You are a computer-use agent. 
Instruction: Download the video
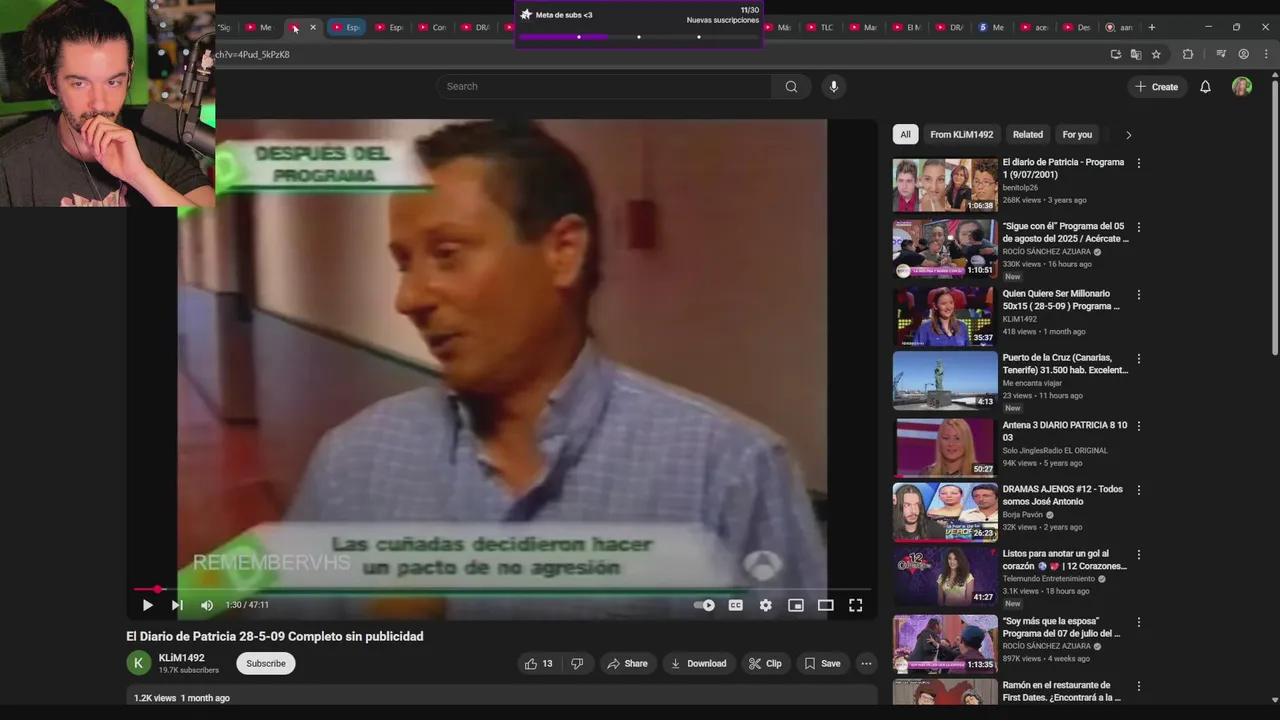point(698,663)
